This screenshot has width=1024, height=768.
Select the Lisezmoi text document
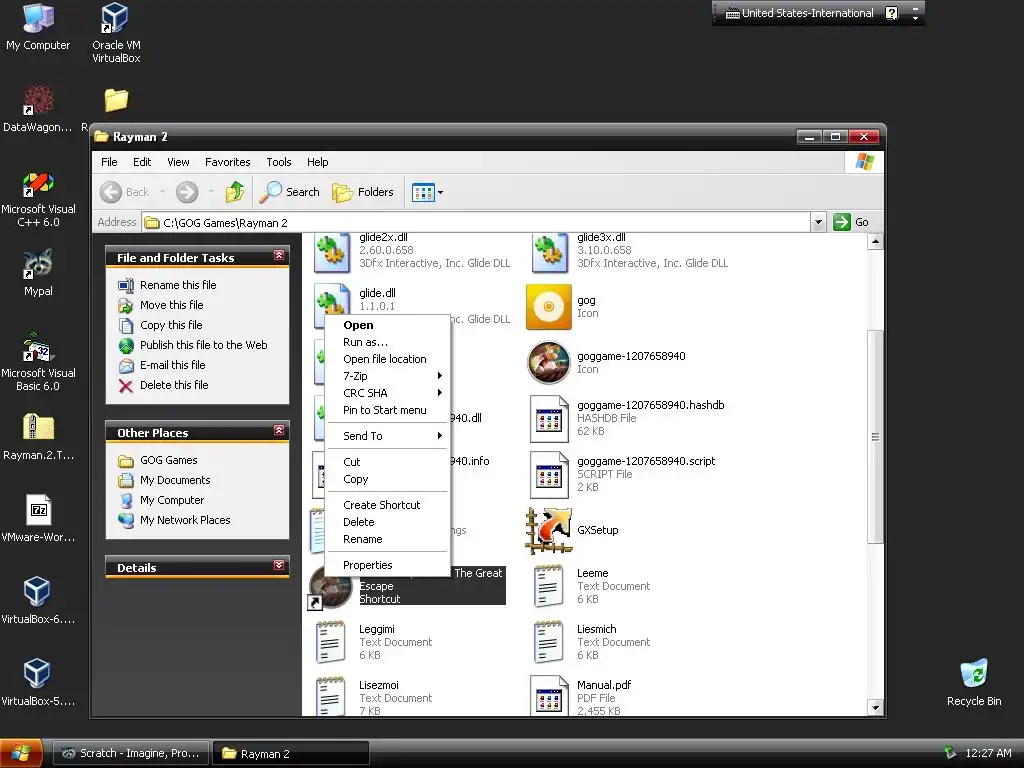point(373,698)
